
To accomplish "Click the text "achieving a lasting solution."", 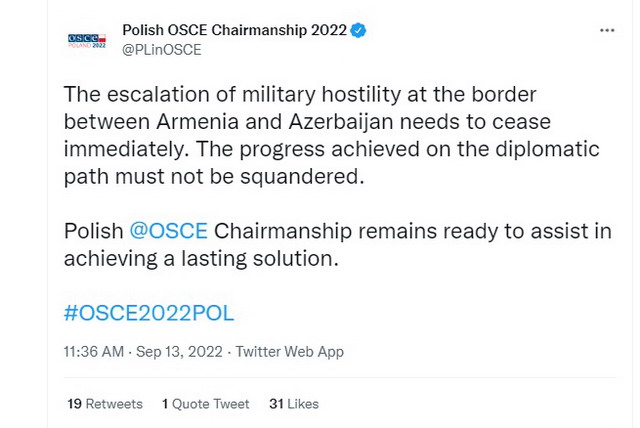I will click(200, 258).
